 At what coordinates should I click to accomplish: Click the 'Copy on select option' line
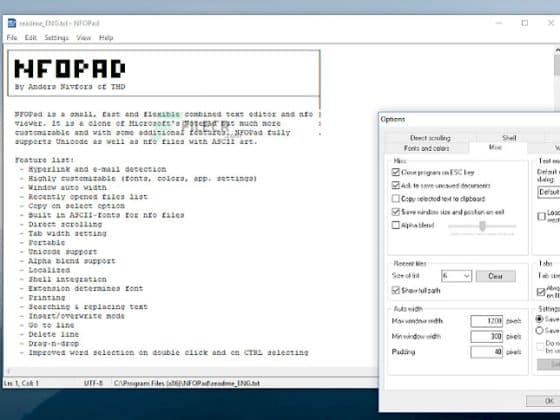[76, 206]
